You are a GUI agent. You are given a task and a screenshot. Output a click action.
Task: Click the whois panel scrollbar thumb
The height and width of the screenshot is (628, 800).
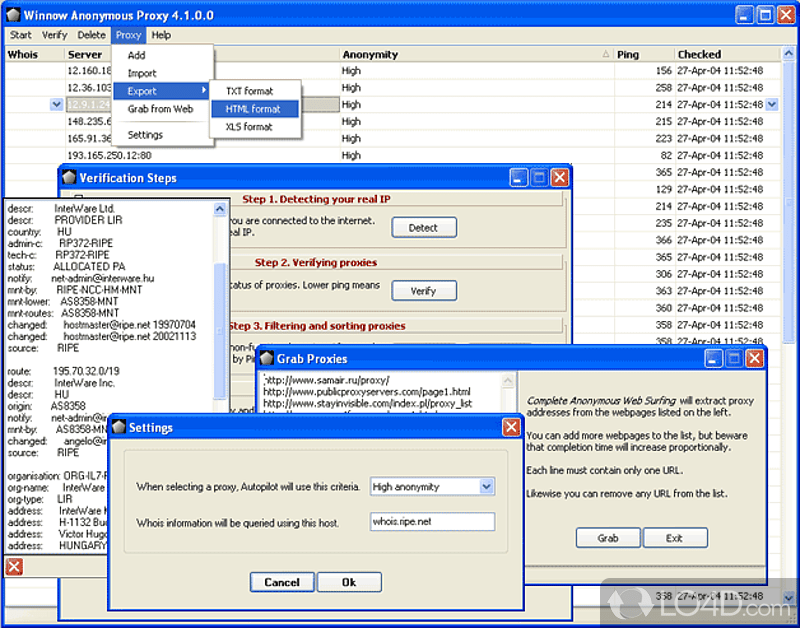220,330
